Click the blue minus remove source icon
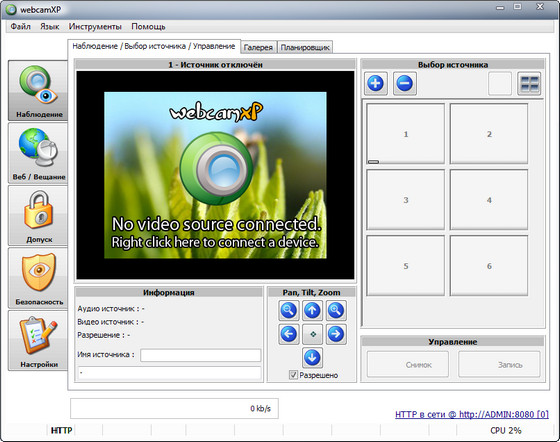This screenshot has width=560, height=442. [405, 84]
